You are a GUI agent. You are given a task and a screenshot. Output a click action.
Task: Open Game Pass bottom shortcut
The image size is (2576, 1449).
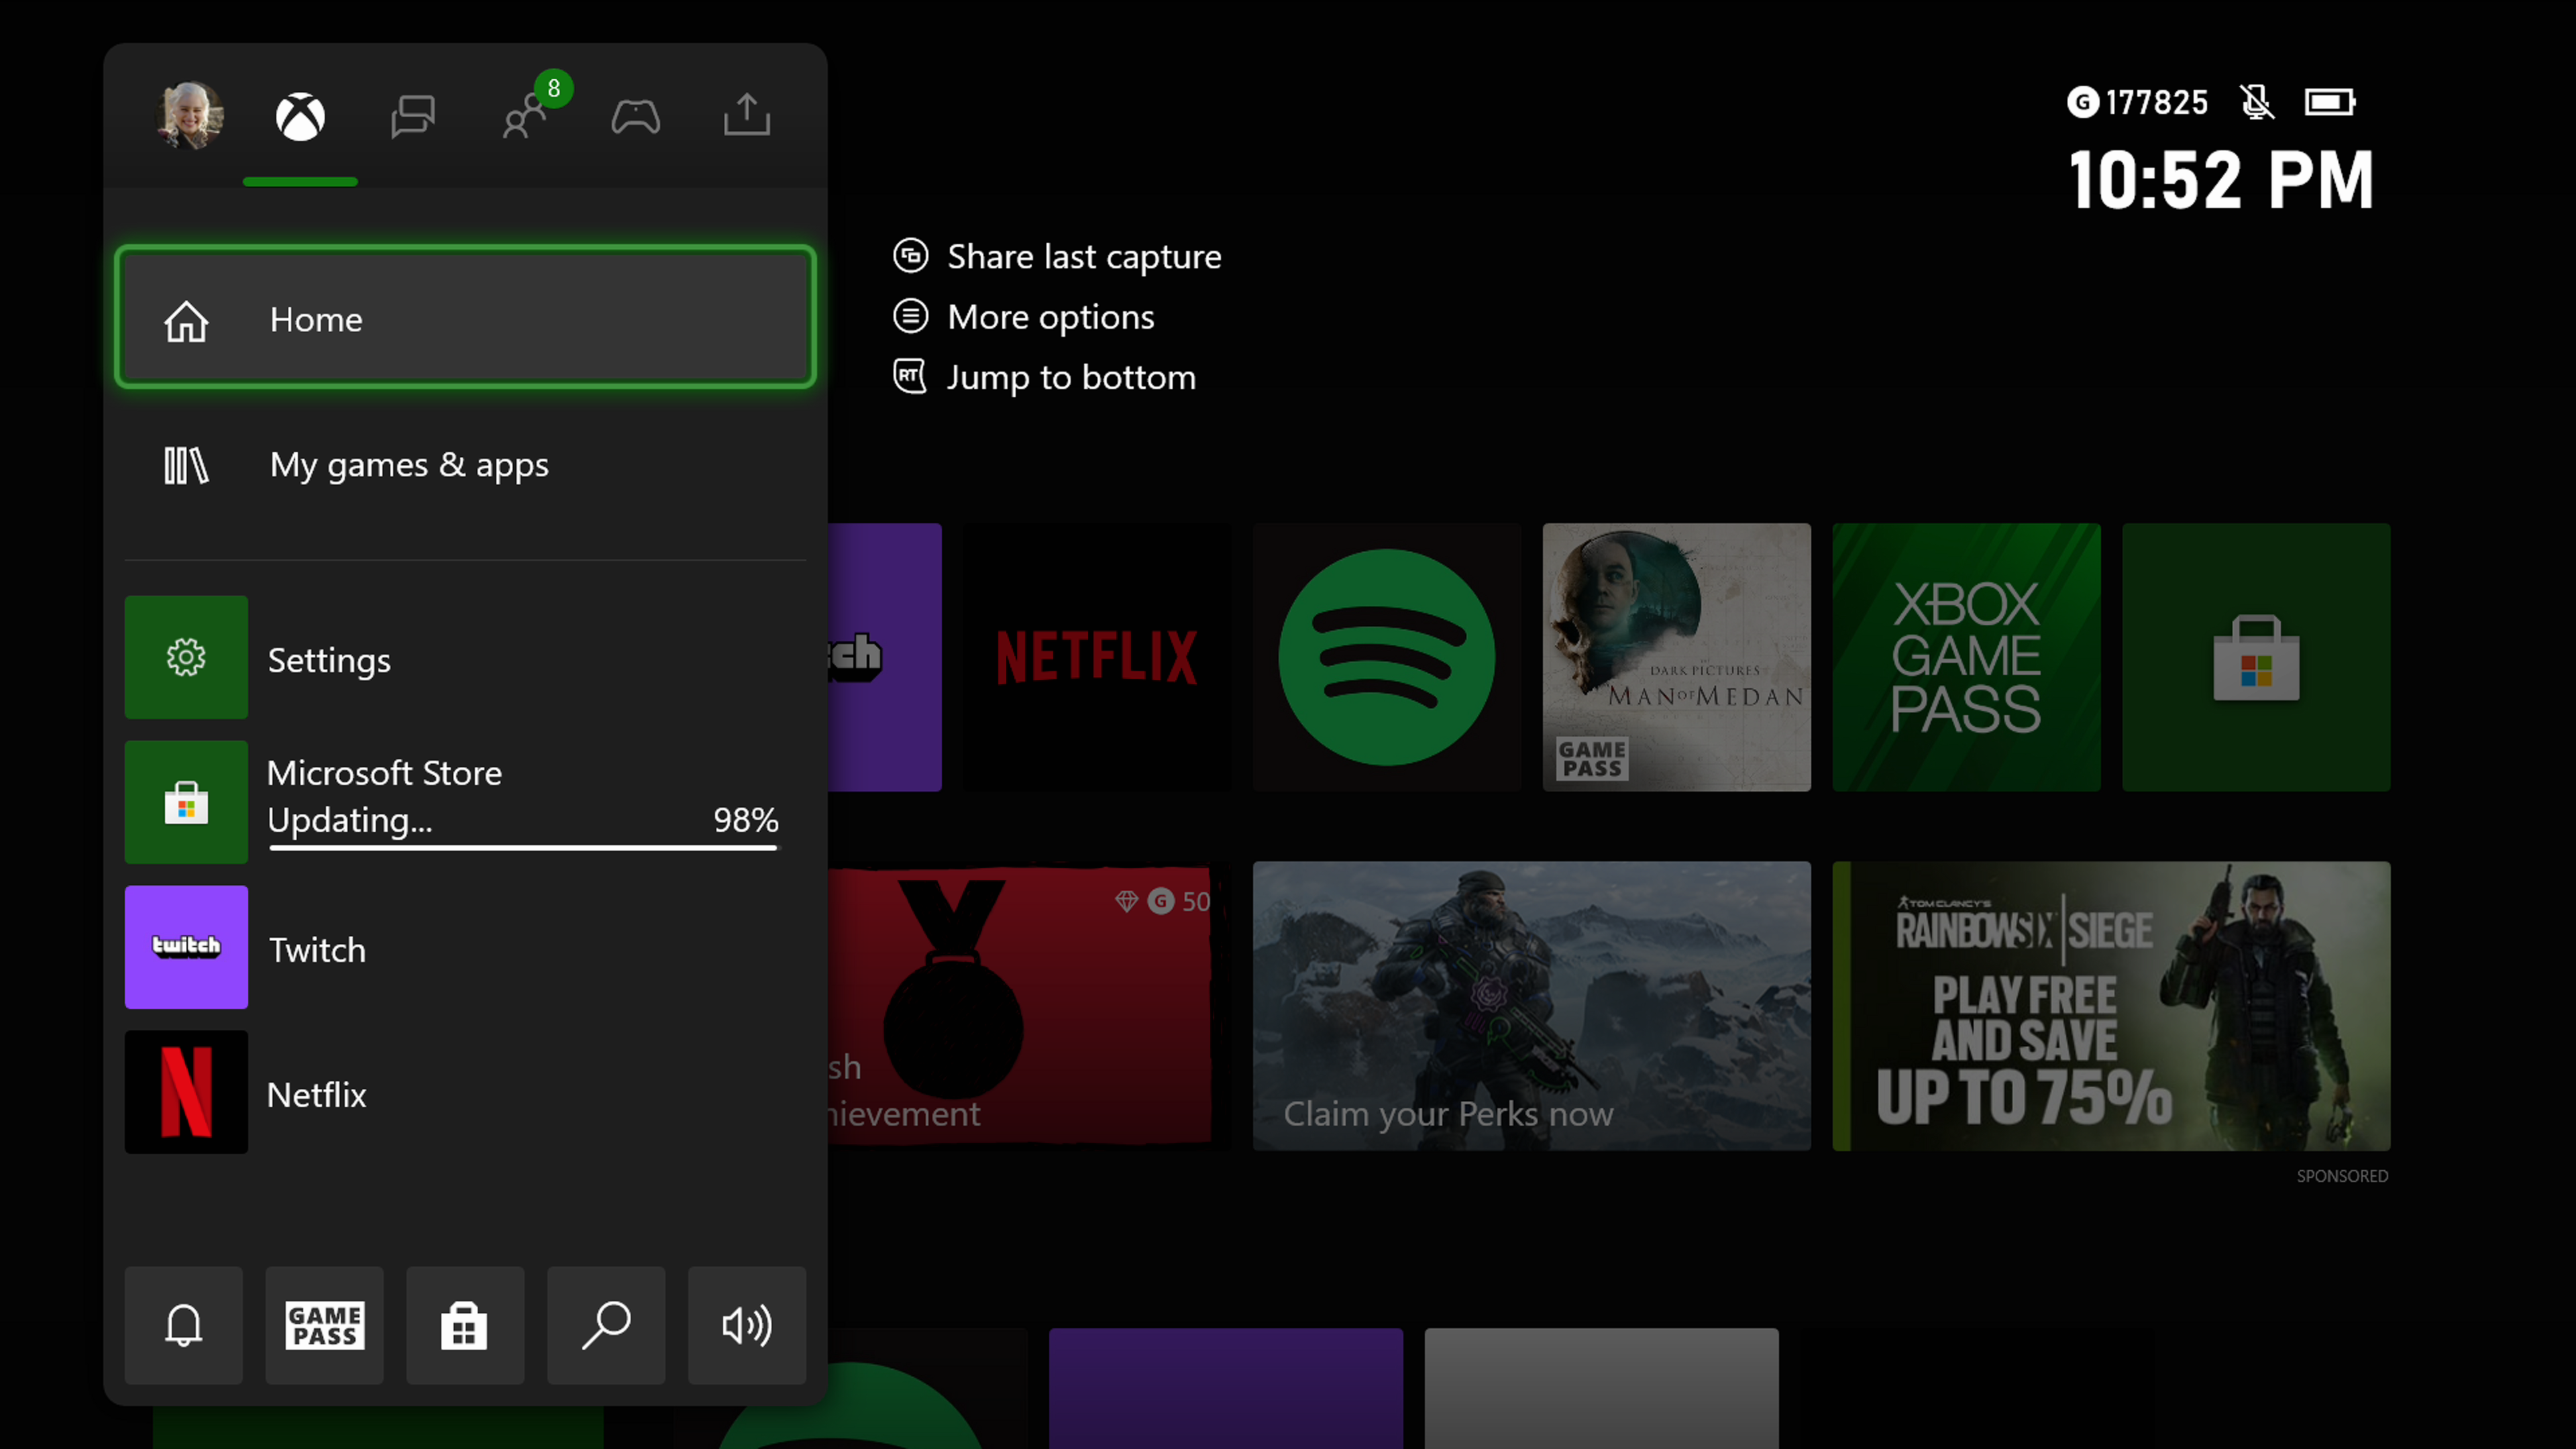325,1325
